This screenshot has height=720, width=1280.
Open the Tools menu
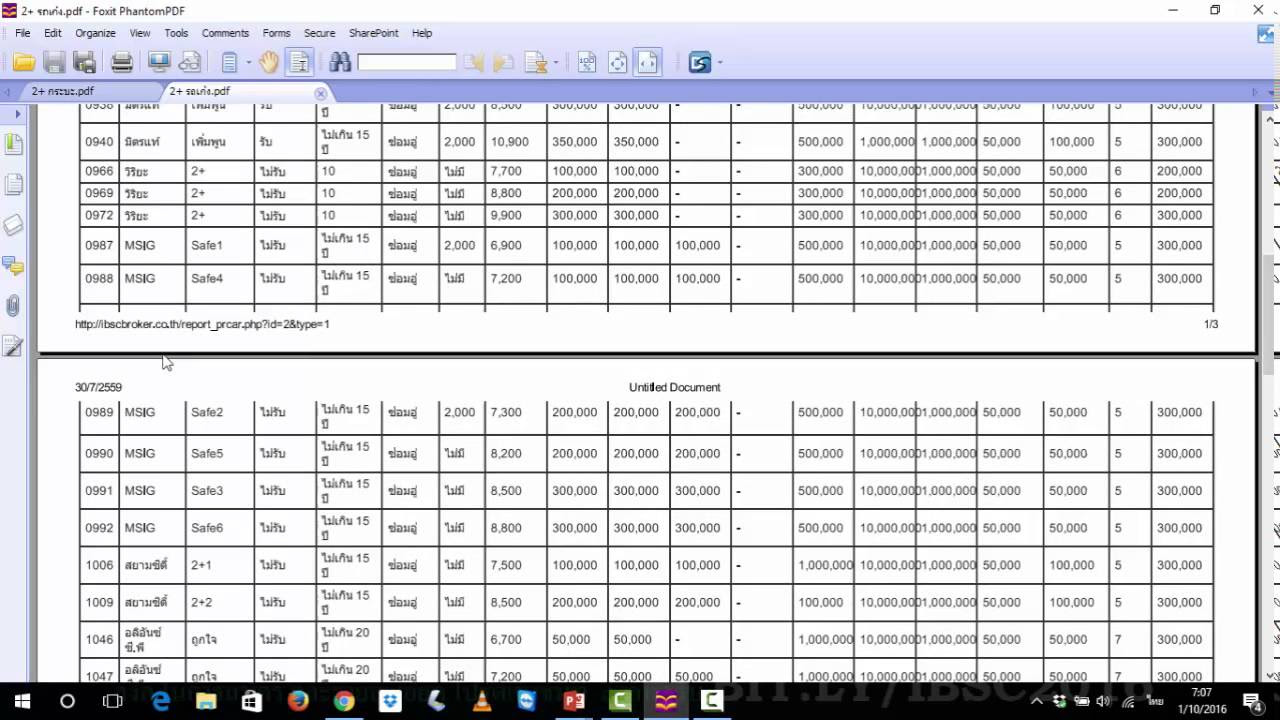(x=176, y=33)
